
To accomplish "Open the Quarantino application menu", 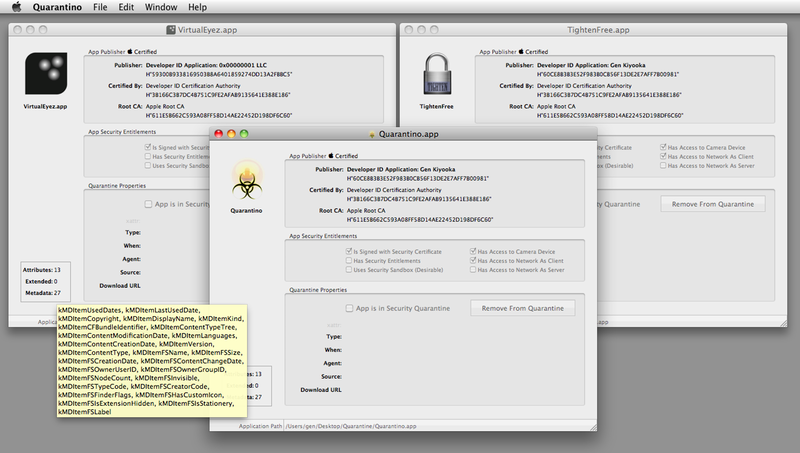I will (57, 7).
